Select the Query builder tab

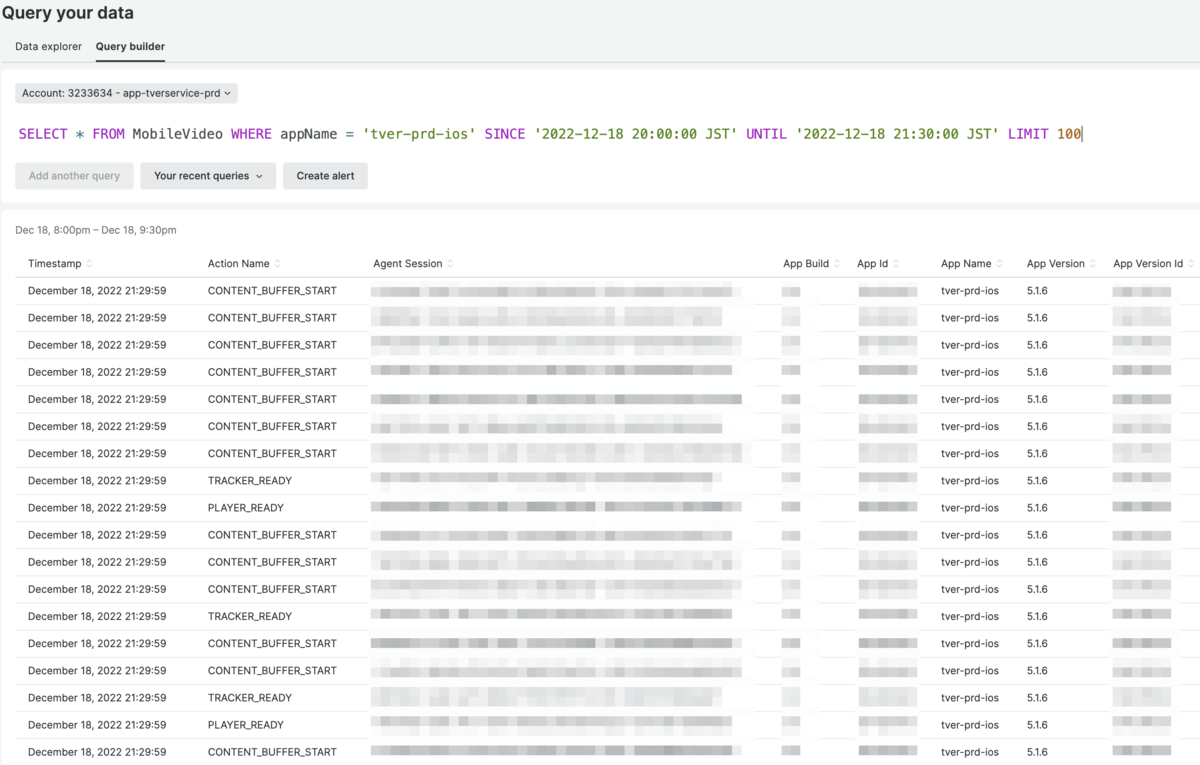click(129, 46)
